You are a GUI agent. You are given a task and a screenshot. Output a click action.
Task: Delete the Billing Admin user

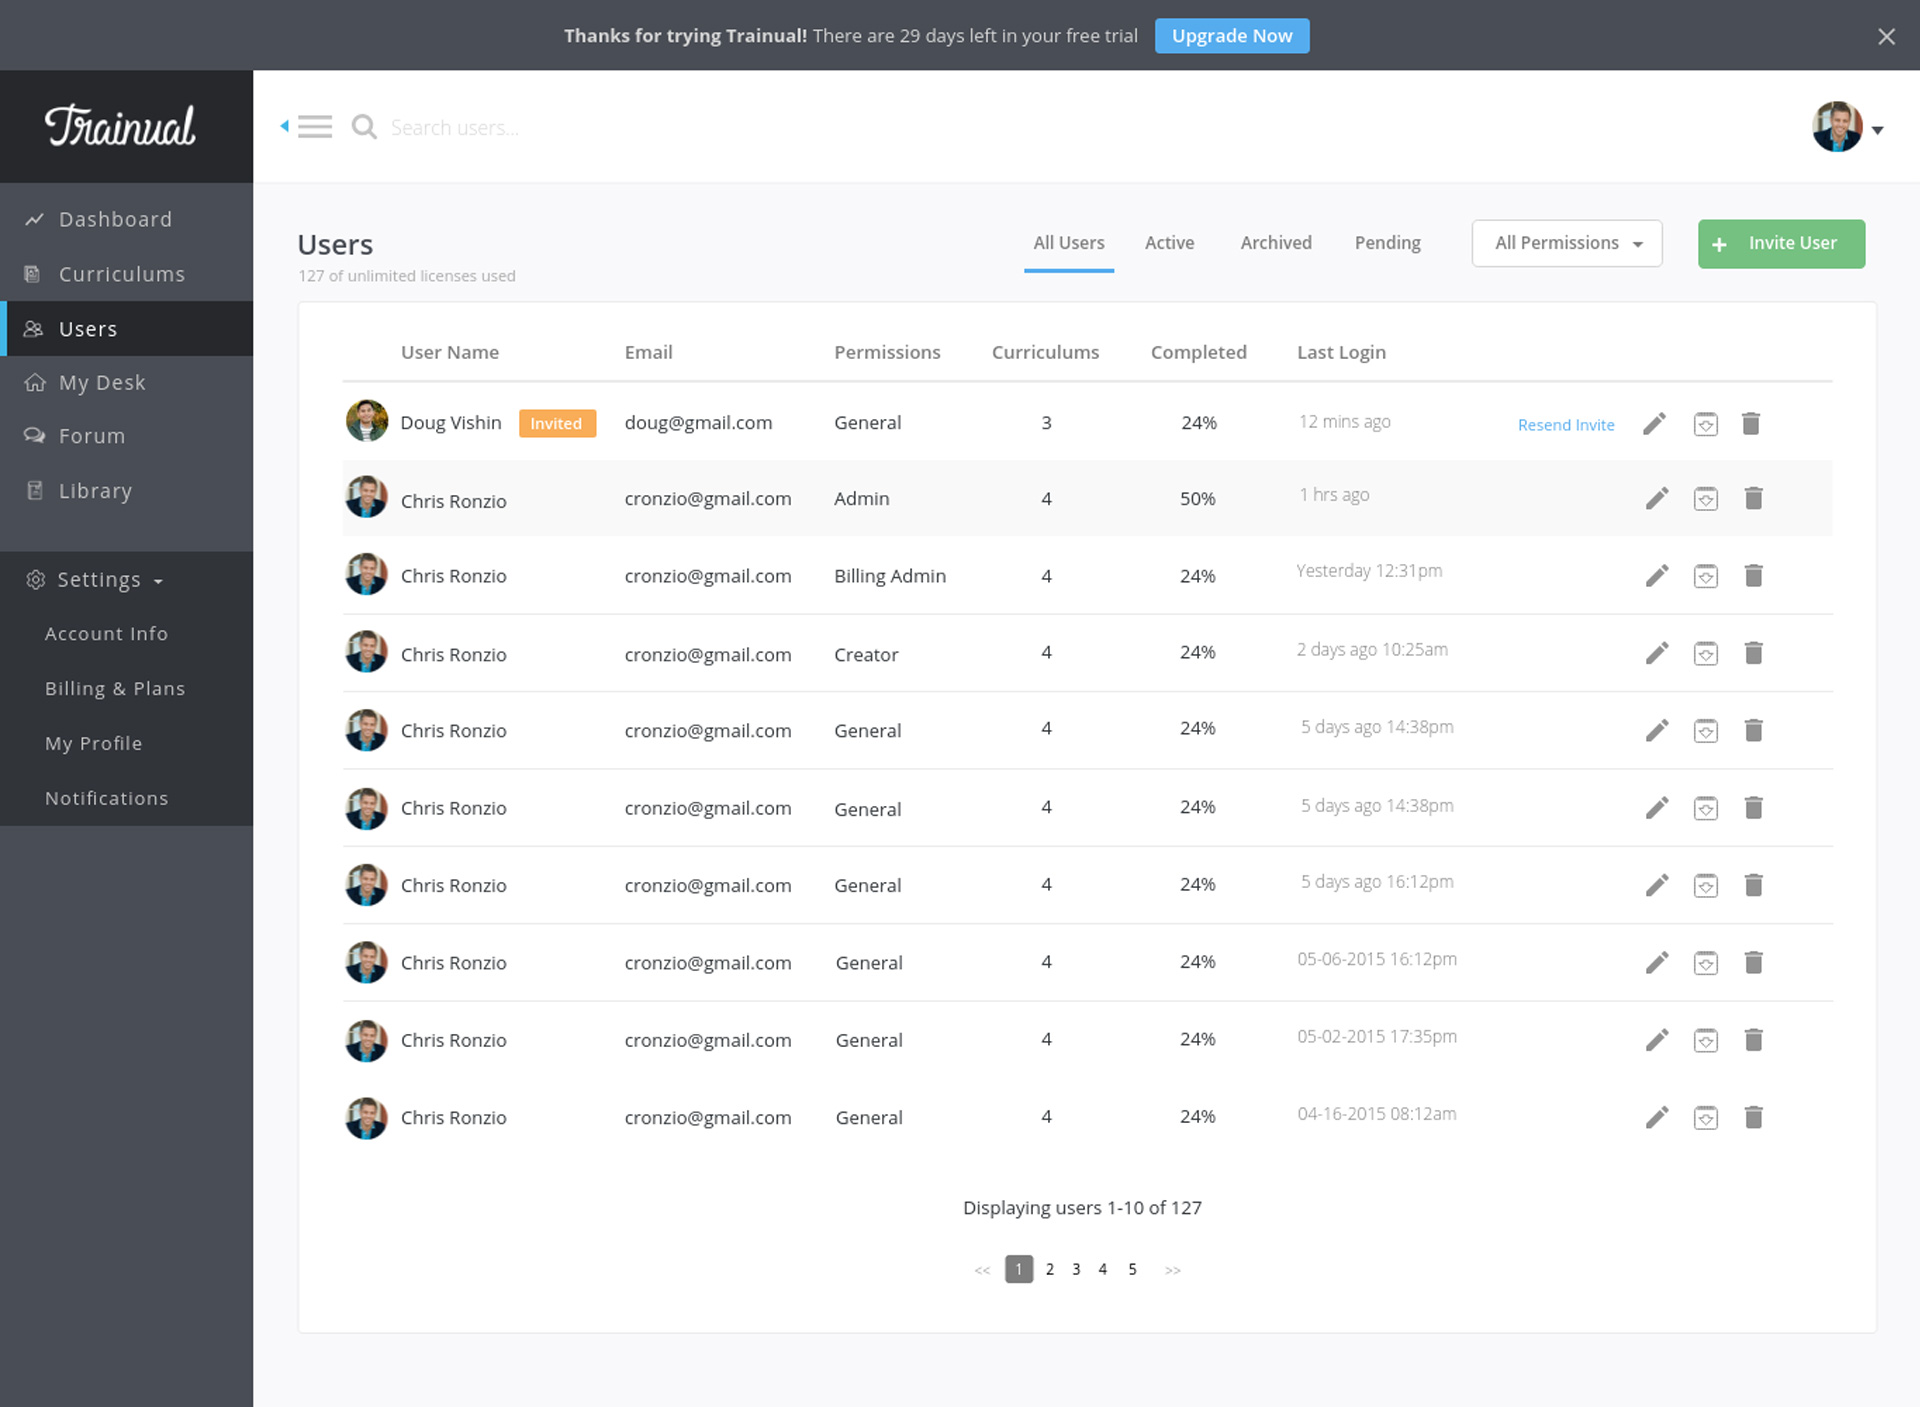point(1753,575)
